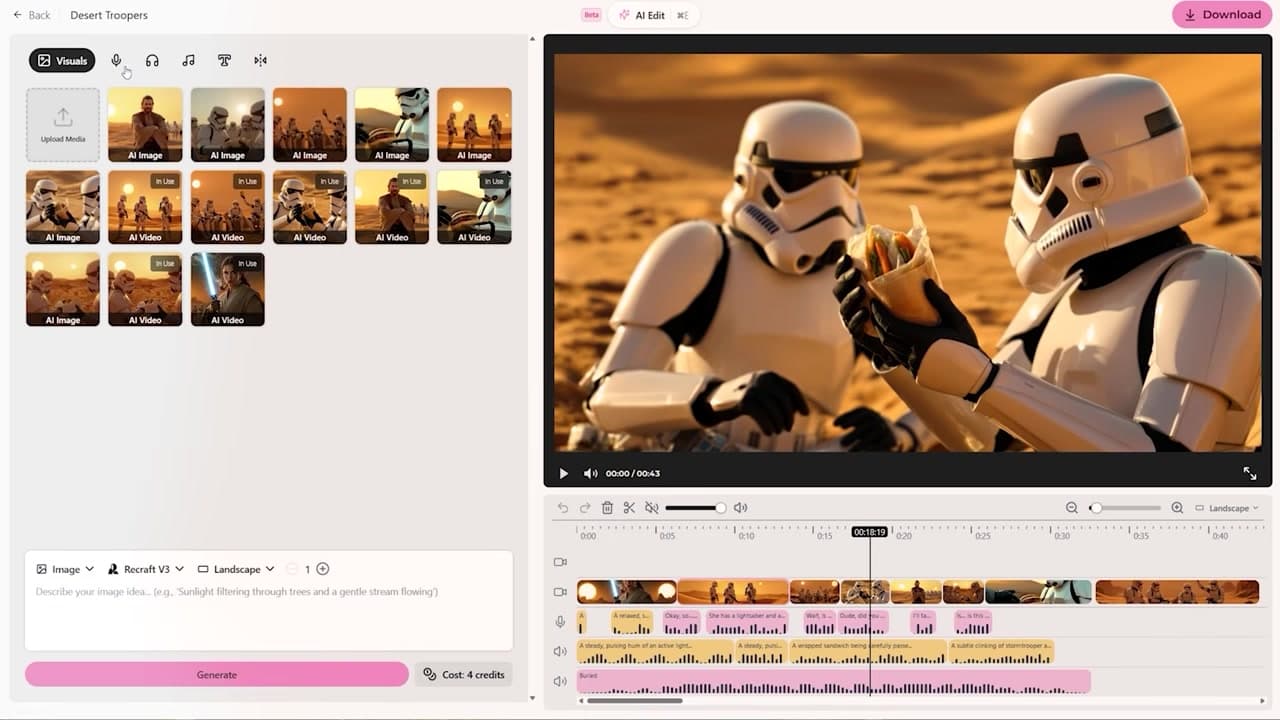Play the video preview
Viewport: 1280px width, 720px height.
pos(563,473)
